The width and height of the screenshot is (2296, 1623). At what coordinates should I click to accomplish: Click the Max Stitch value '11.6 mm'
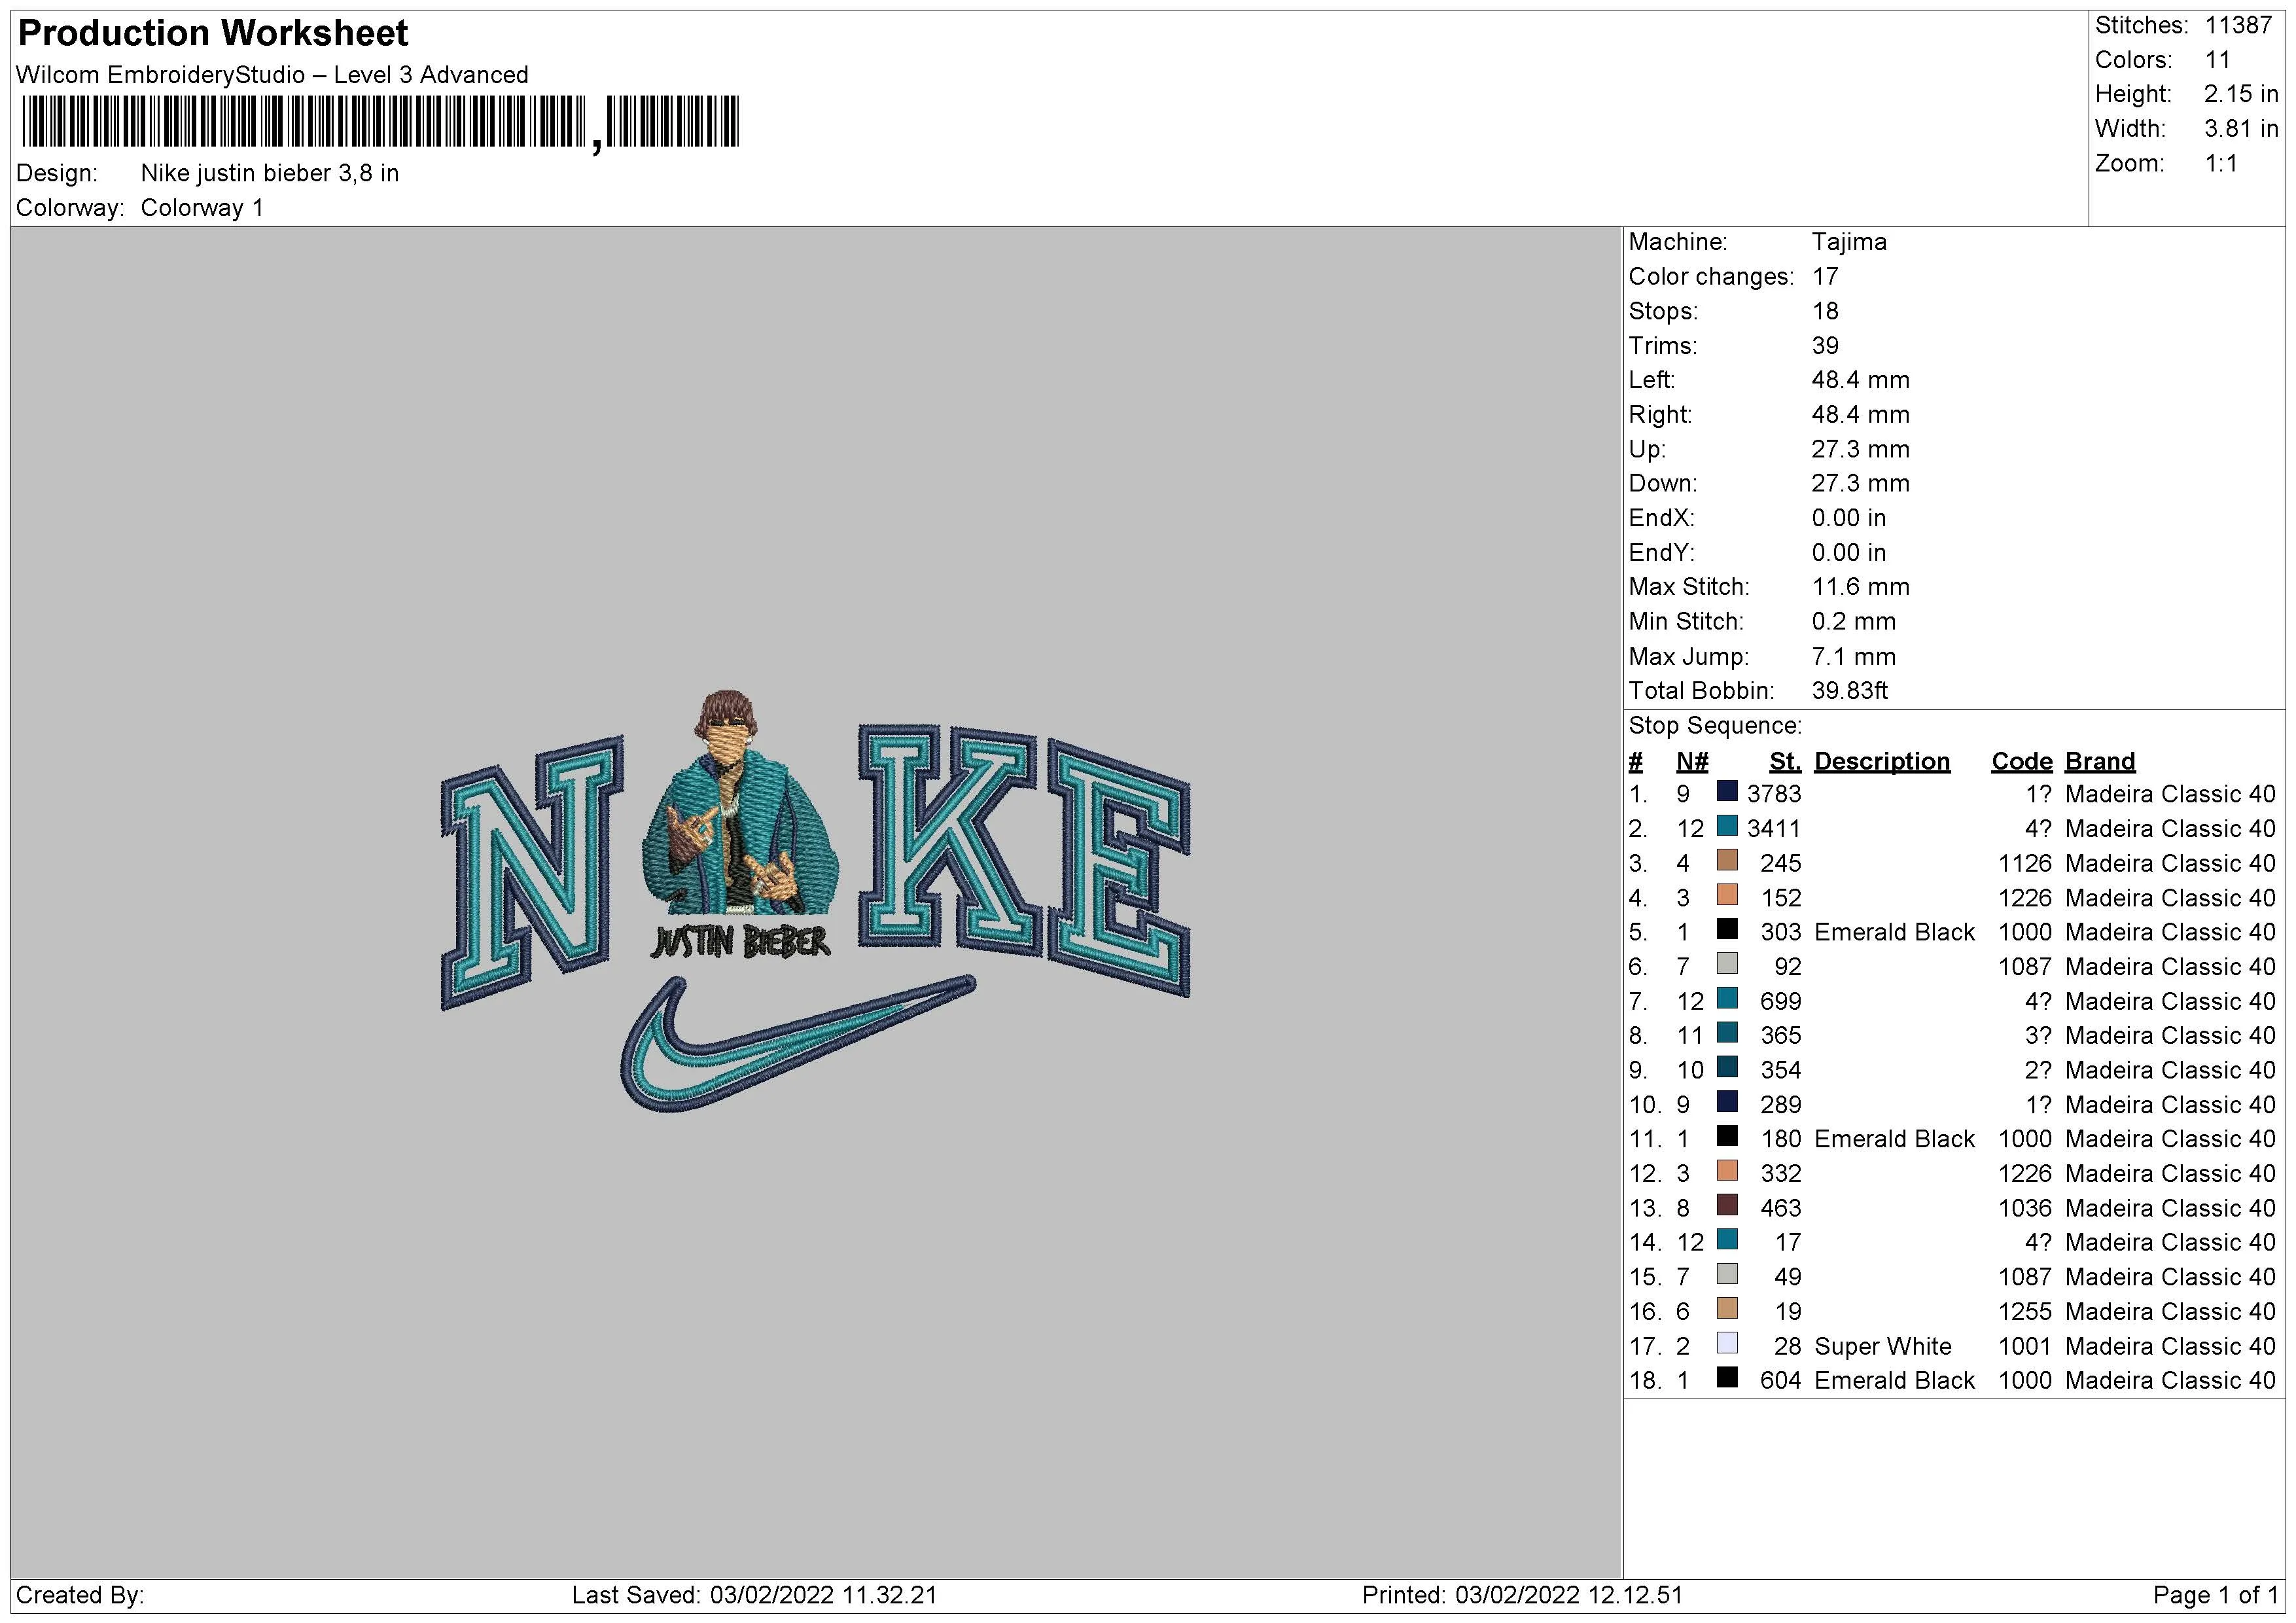click(1860, 587)
